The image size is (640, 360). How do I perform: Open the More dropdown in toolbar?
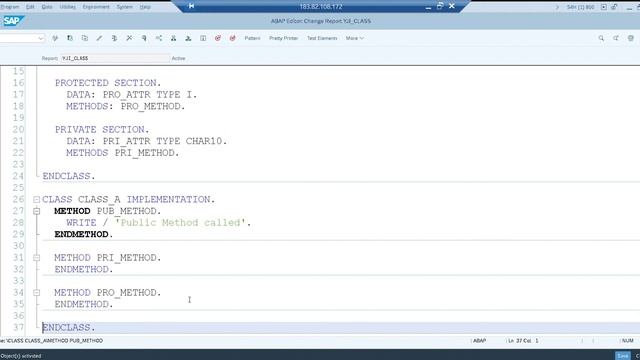[x=354, y=38]
